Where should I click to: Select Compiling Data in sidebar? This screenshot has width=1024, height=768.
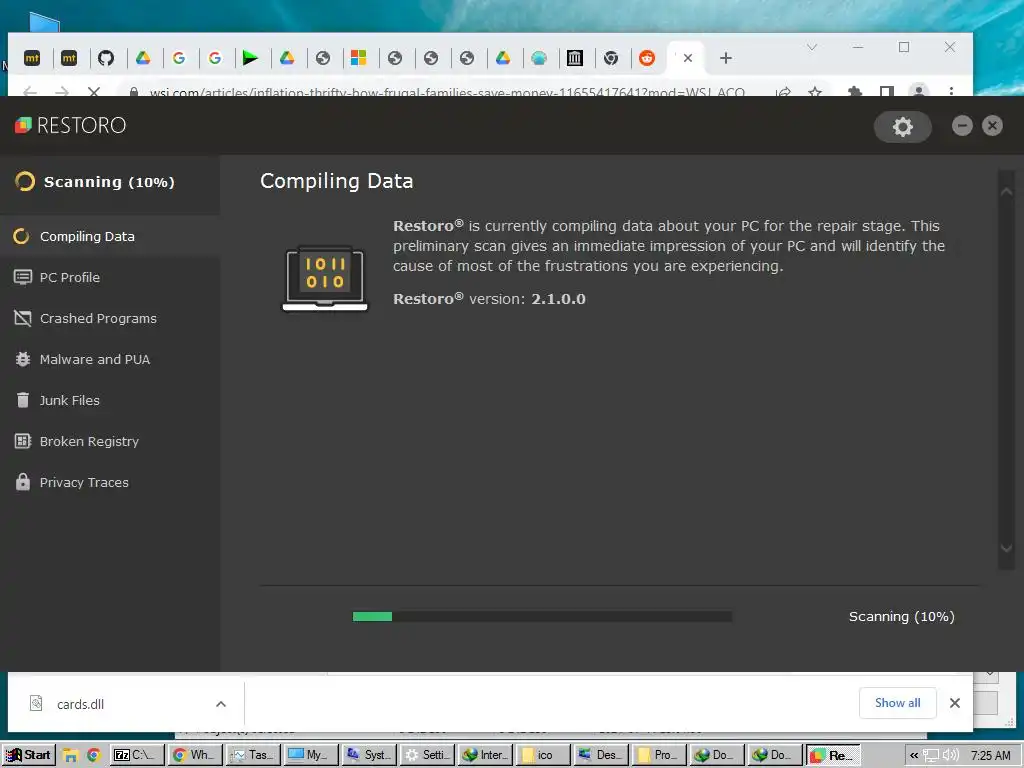(110, 236)
